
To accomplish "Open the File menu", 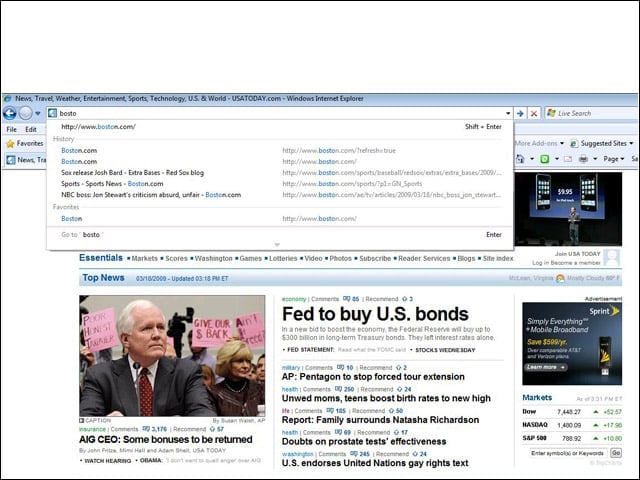I will tap(11, 129).
